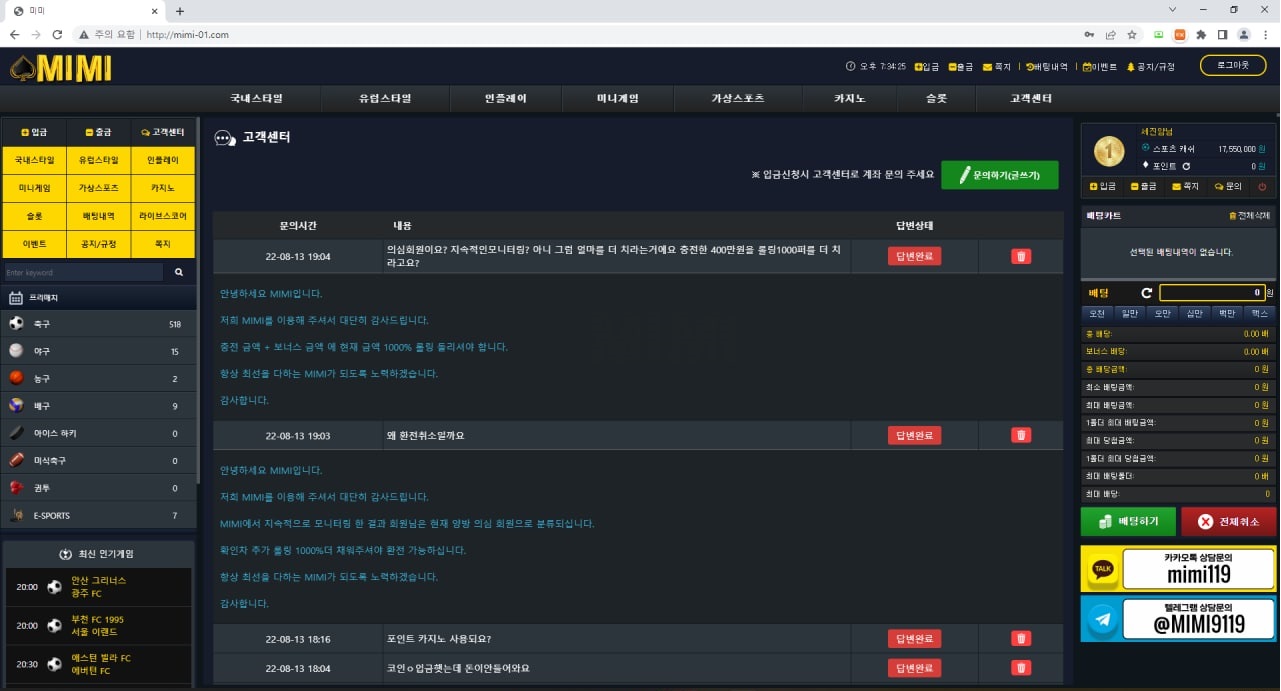
Task: Click 출금 in the user account panel
Action: pos(1145,186)
